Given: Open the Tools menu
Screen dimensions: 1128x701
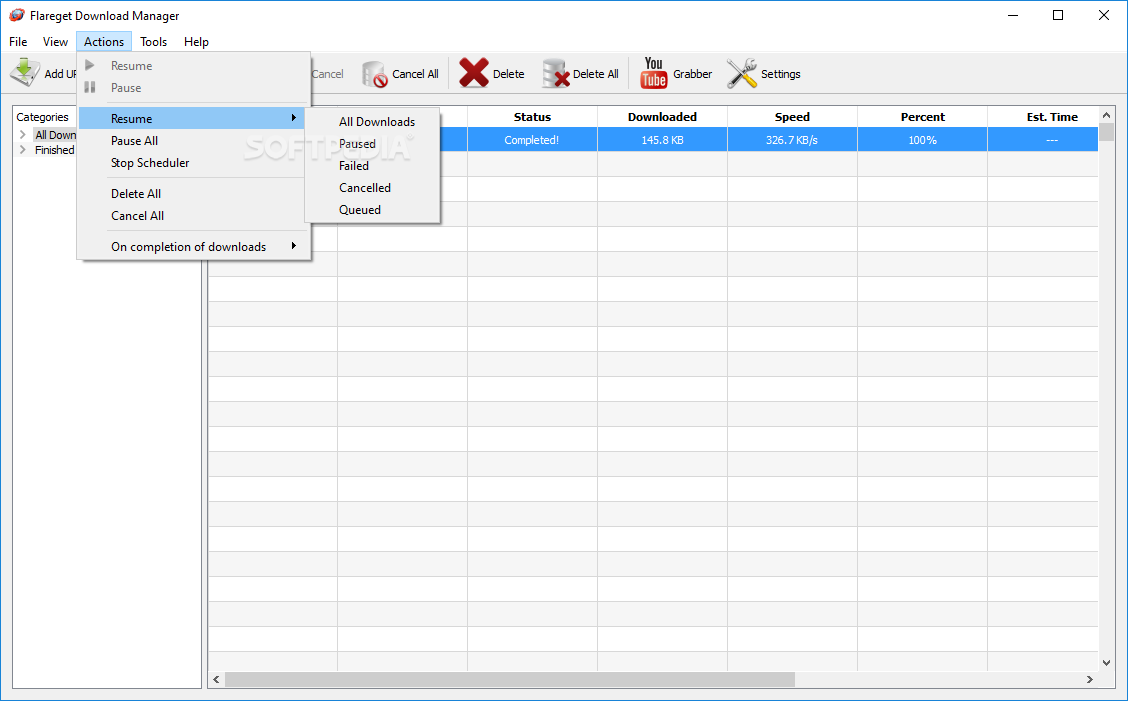Looking at the screenshot, I should (x=153, y=42).
